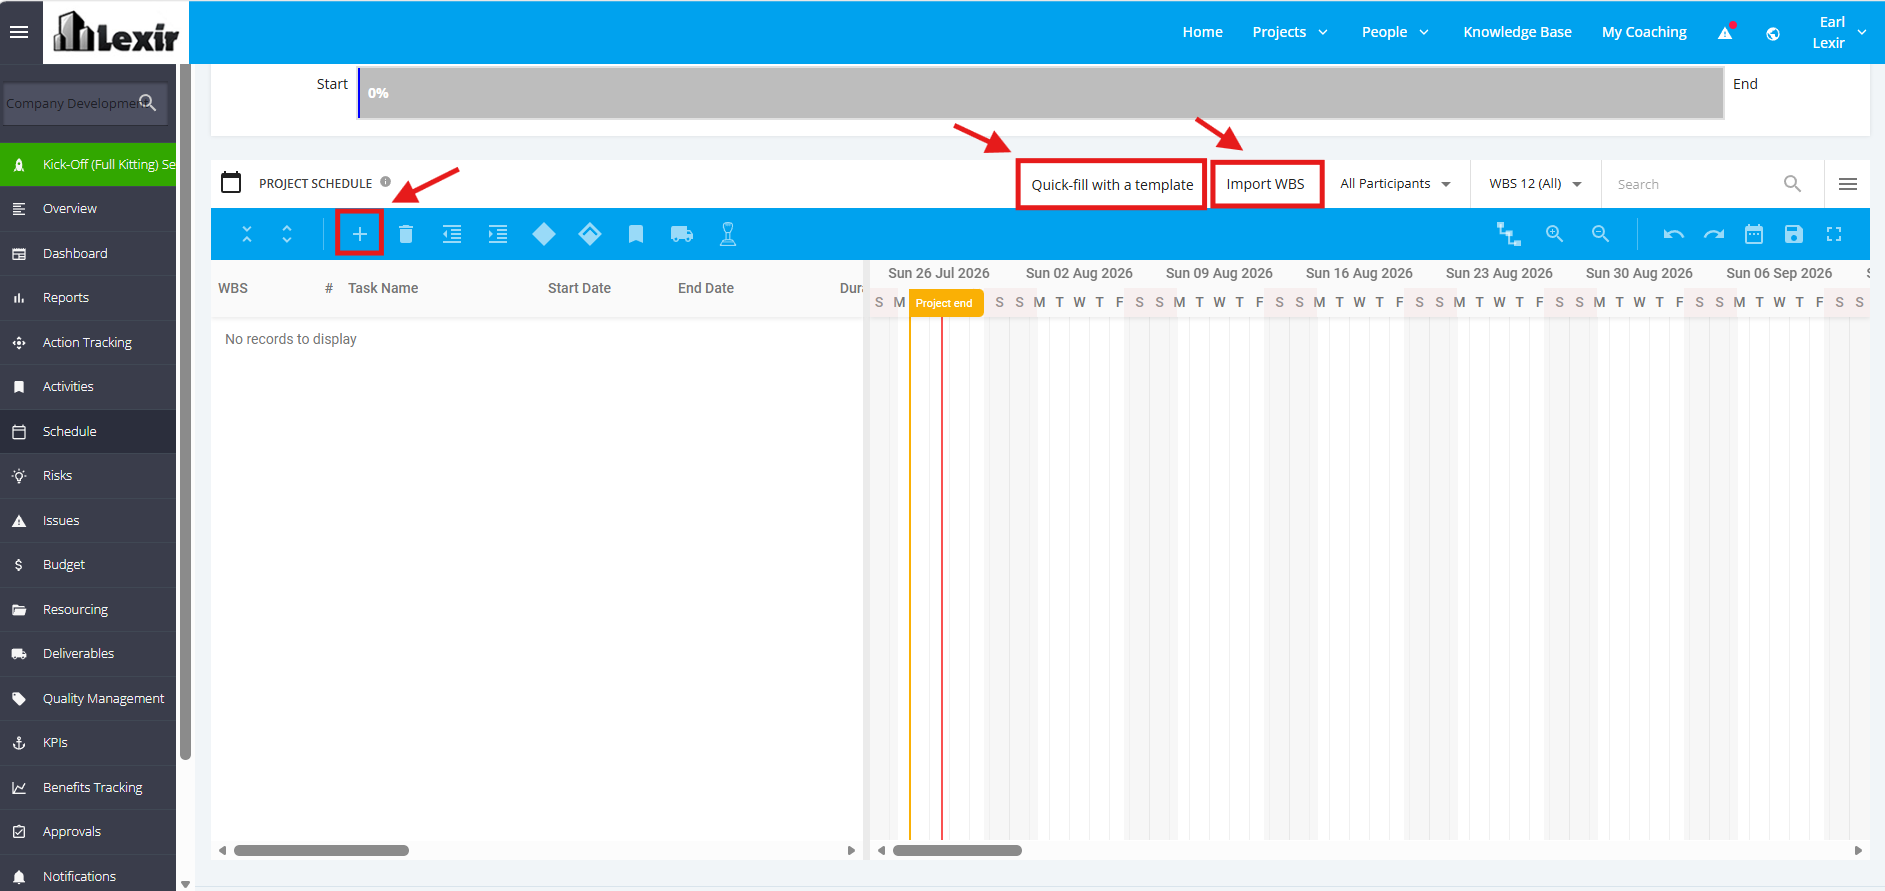Open Approvals in the sidebar

tap(88, 832)
